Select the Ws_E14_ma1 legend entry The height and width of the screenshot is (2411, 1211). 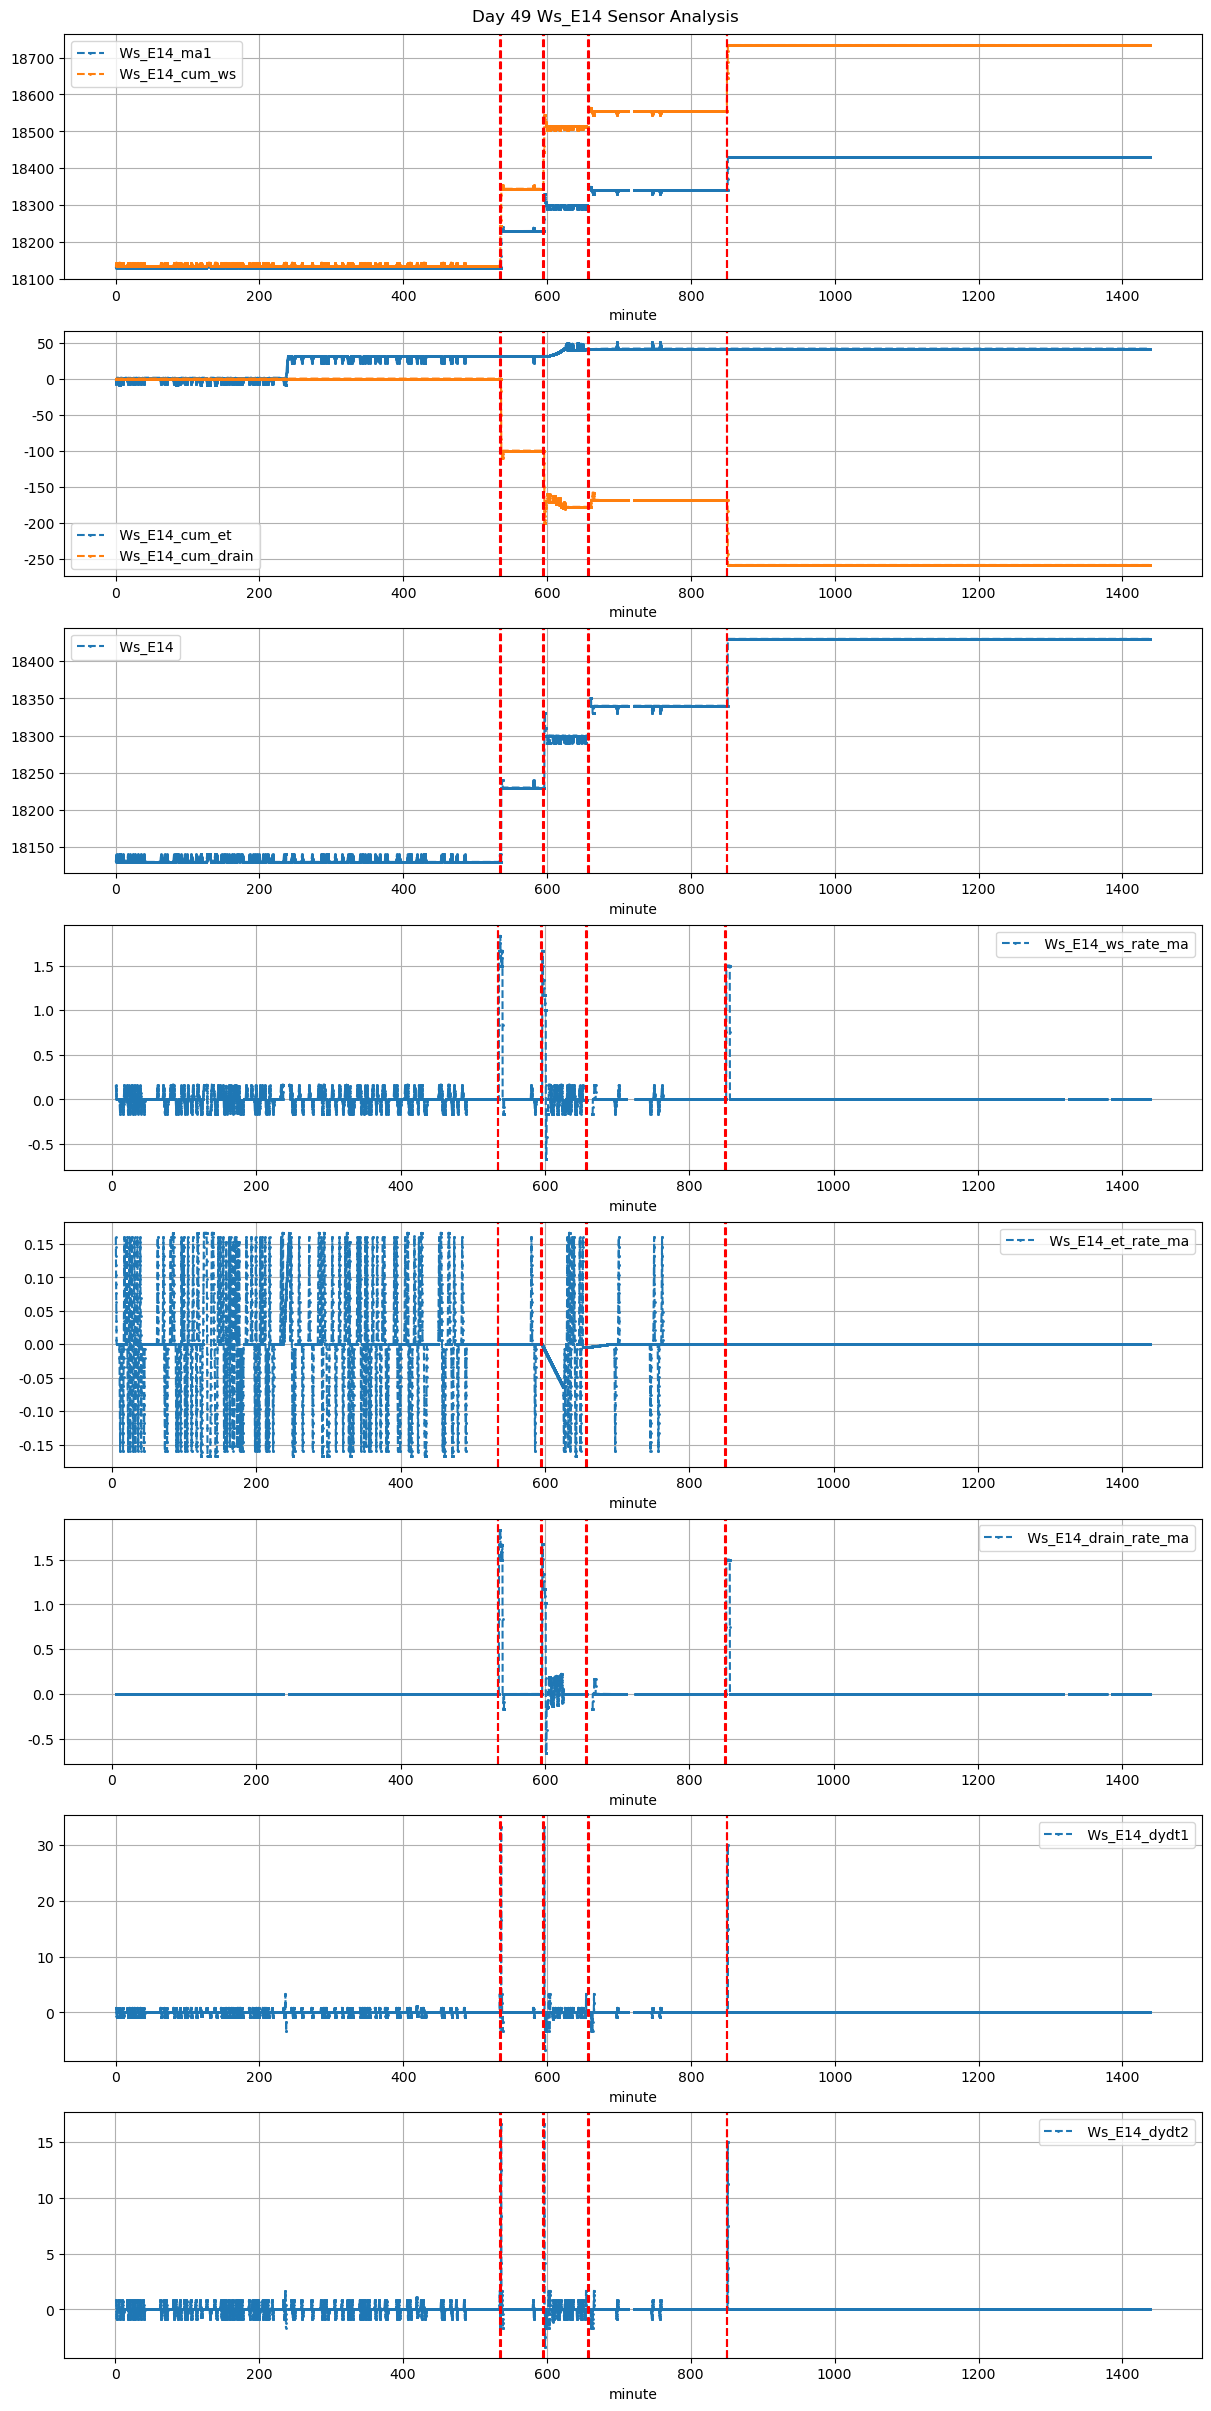[165, 53]
